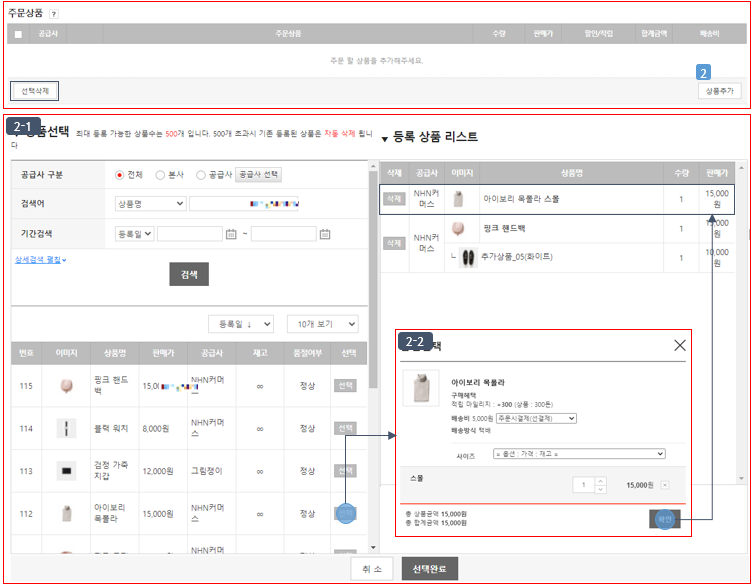Click the 재고 column header
Screen dimensions: 754x587
[260, 353]
